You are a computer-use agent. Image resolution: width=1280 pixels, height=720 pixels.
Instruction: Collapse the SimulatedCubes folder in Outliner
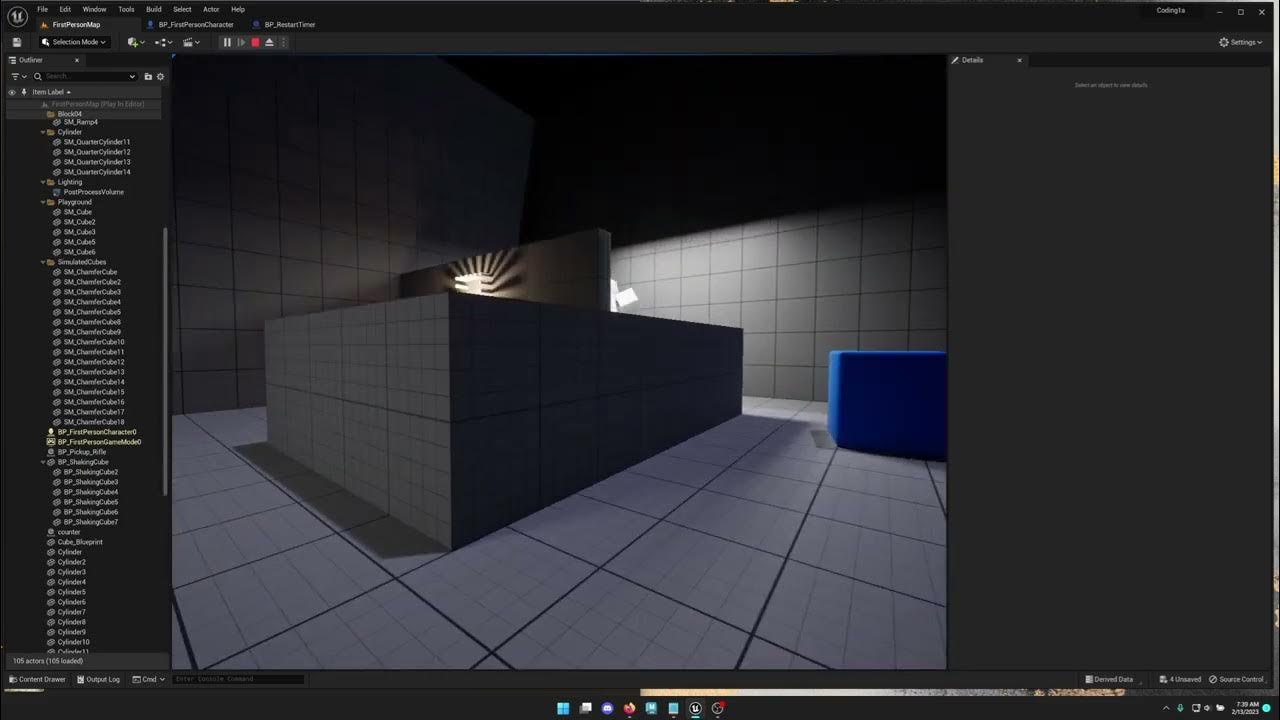[43, 262]
